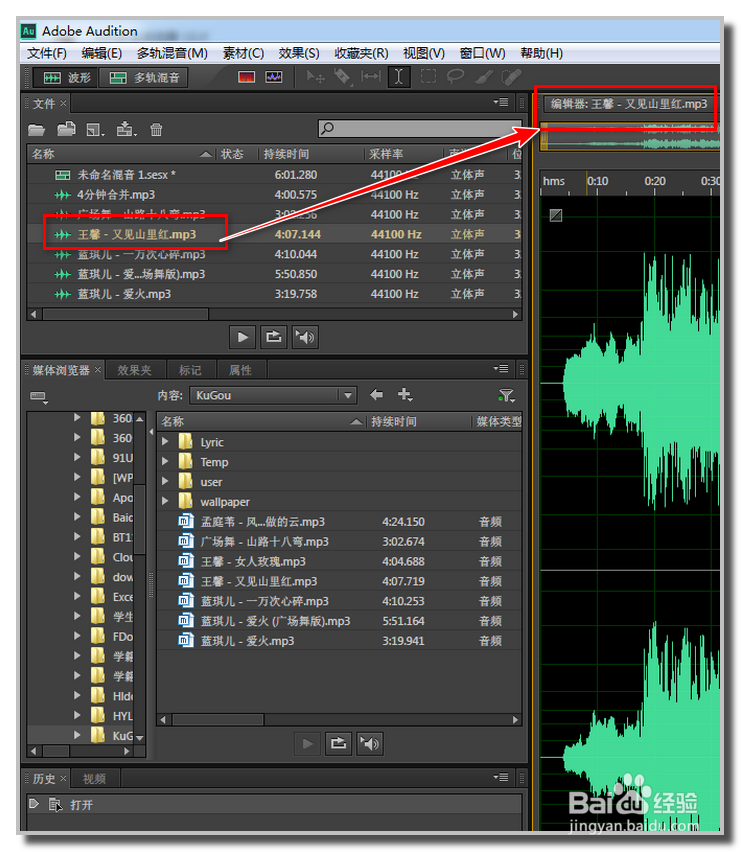
Task: Show the spectral frequency display
Action: [x=246, y=77]
